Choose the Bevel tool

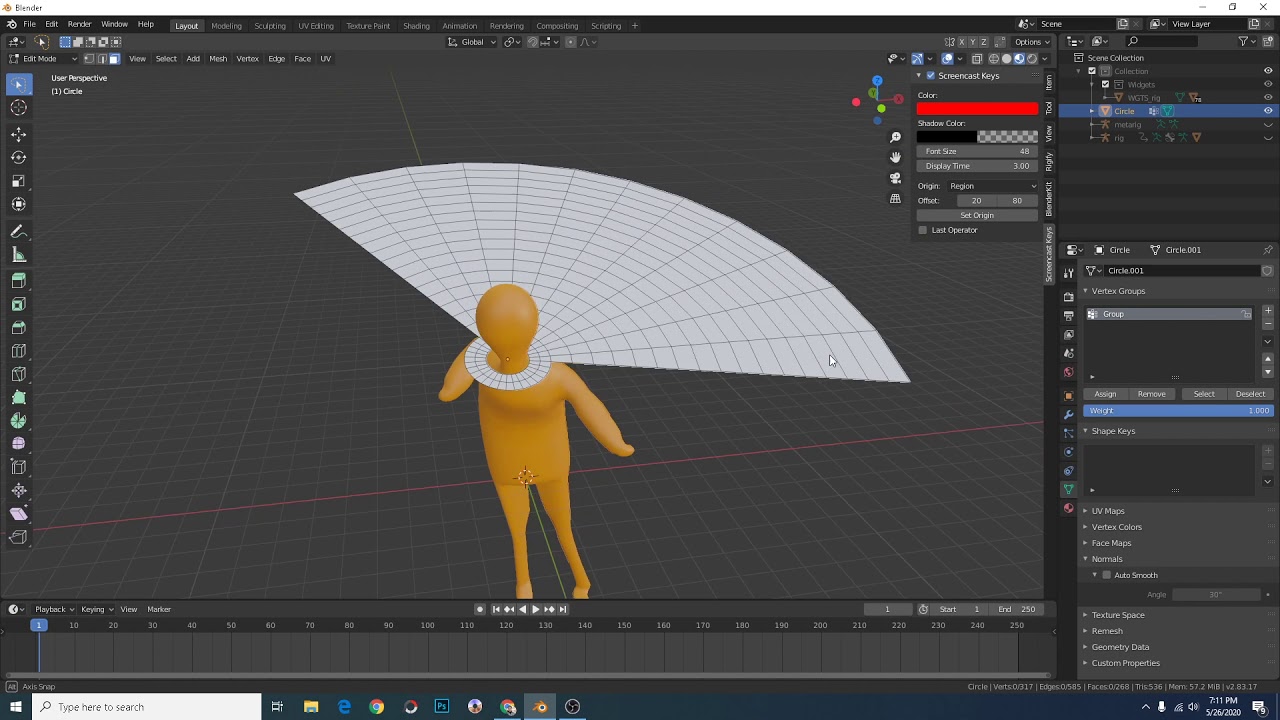[x=18, y=328]
